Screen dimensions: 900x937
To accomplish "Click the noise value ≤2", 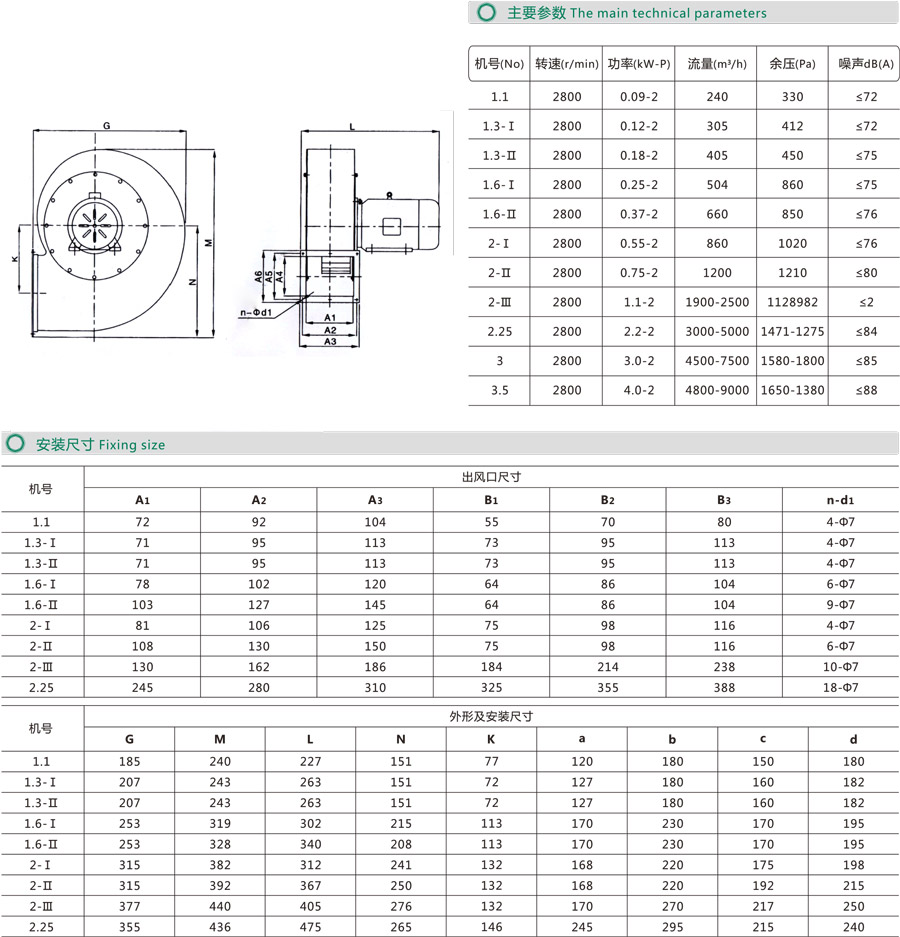I will coord(866,302).
